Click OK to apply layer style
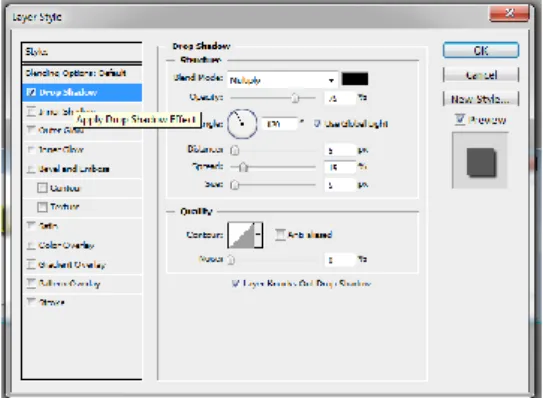 pos(481,51)
